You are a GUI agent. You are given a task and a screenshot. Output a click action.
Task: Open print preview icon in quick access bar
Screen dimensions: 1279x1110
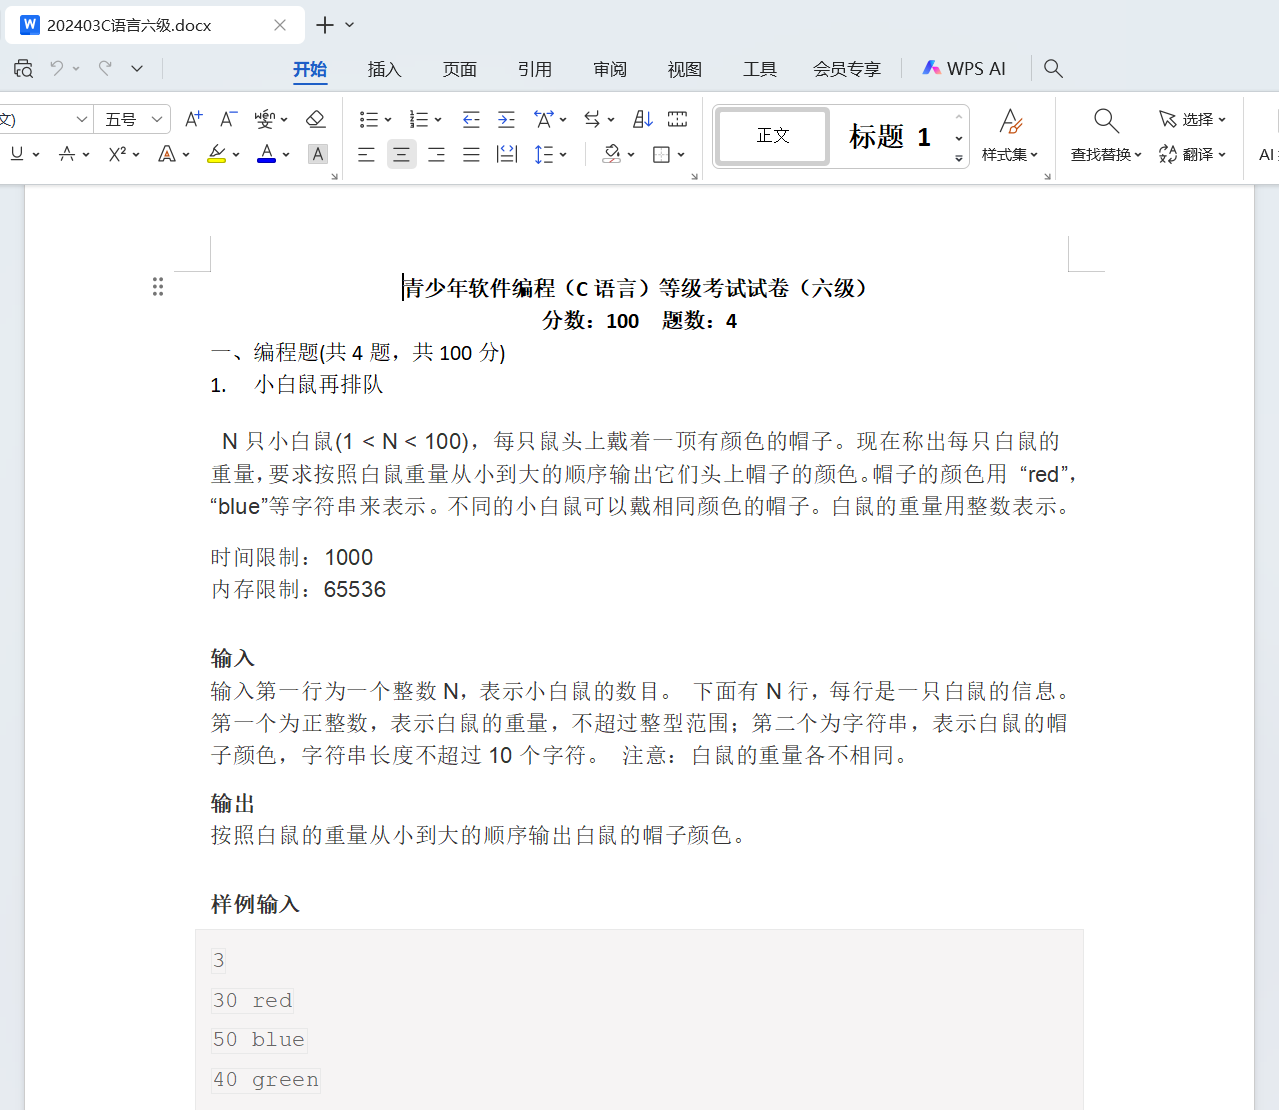(24, 68)
